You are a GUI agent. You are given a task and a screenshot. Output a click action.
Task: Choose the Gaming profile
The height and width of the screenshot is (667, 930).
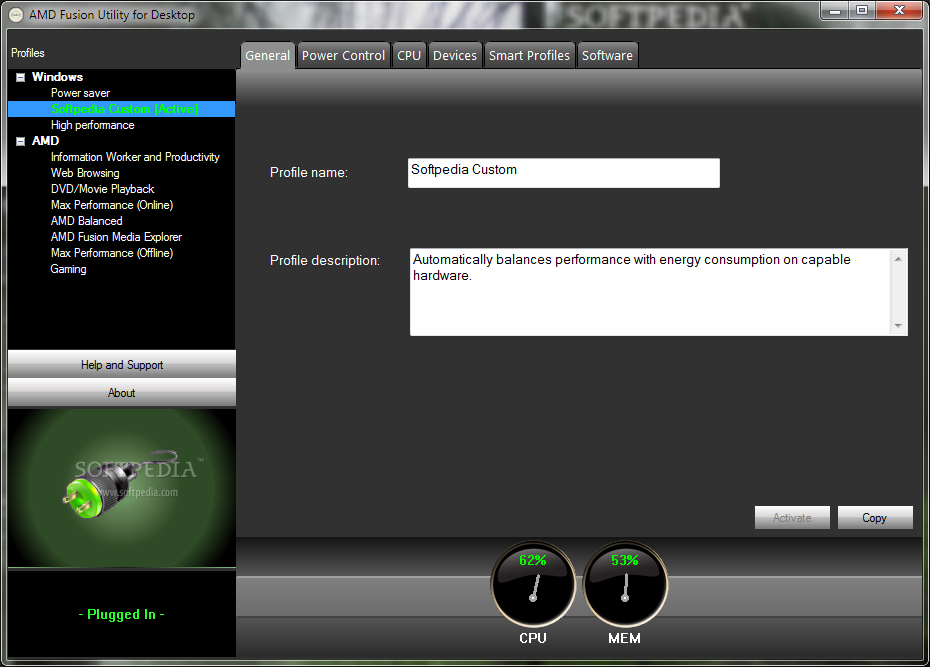point(68,269)
